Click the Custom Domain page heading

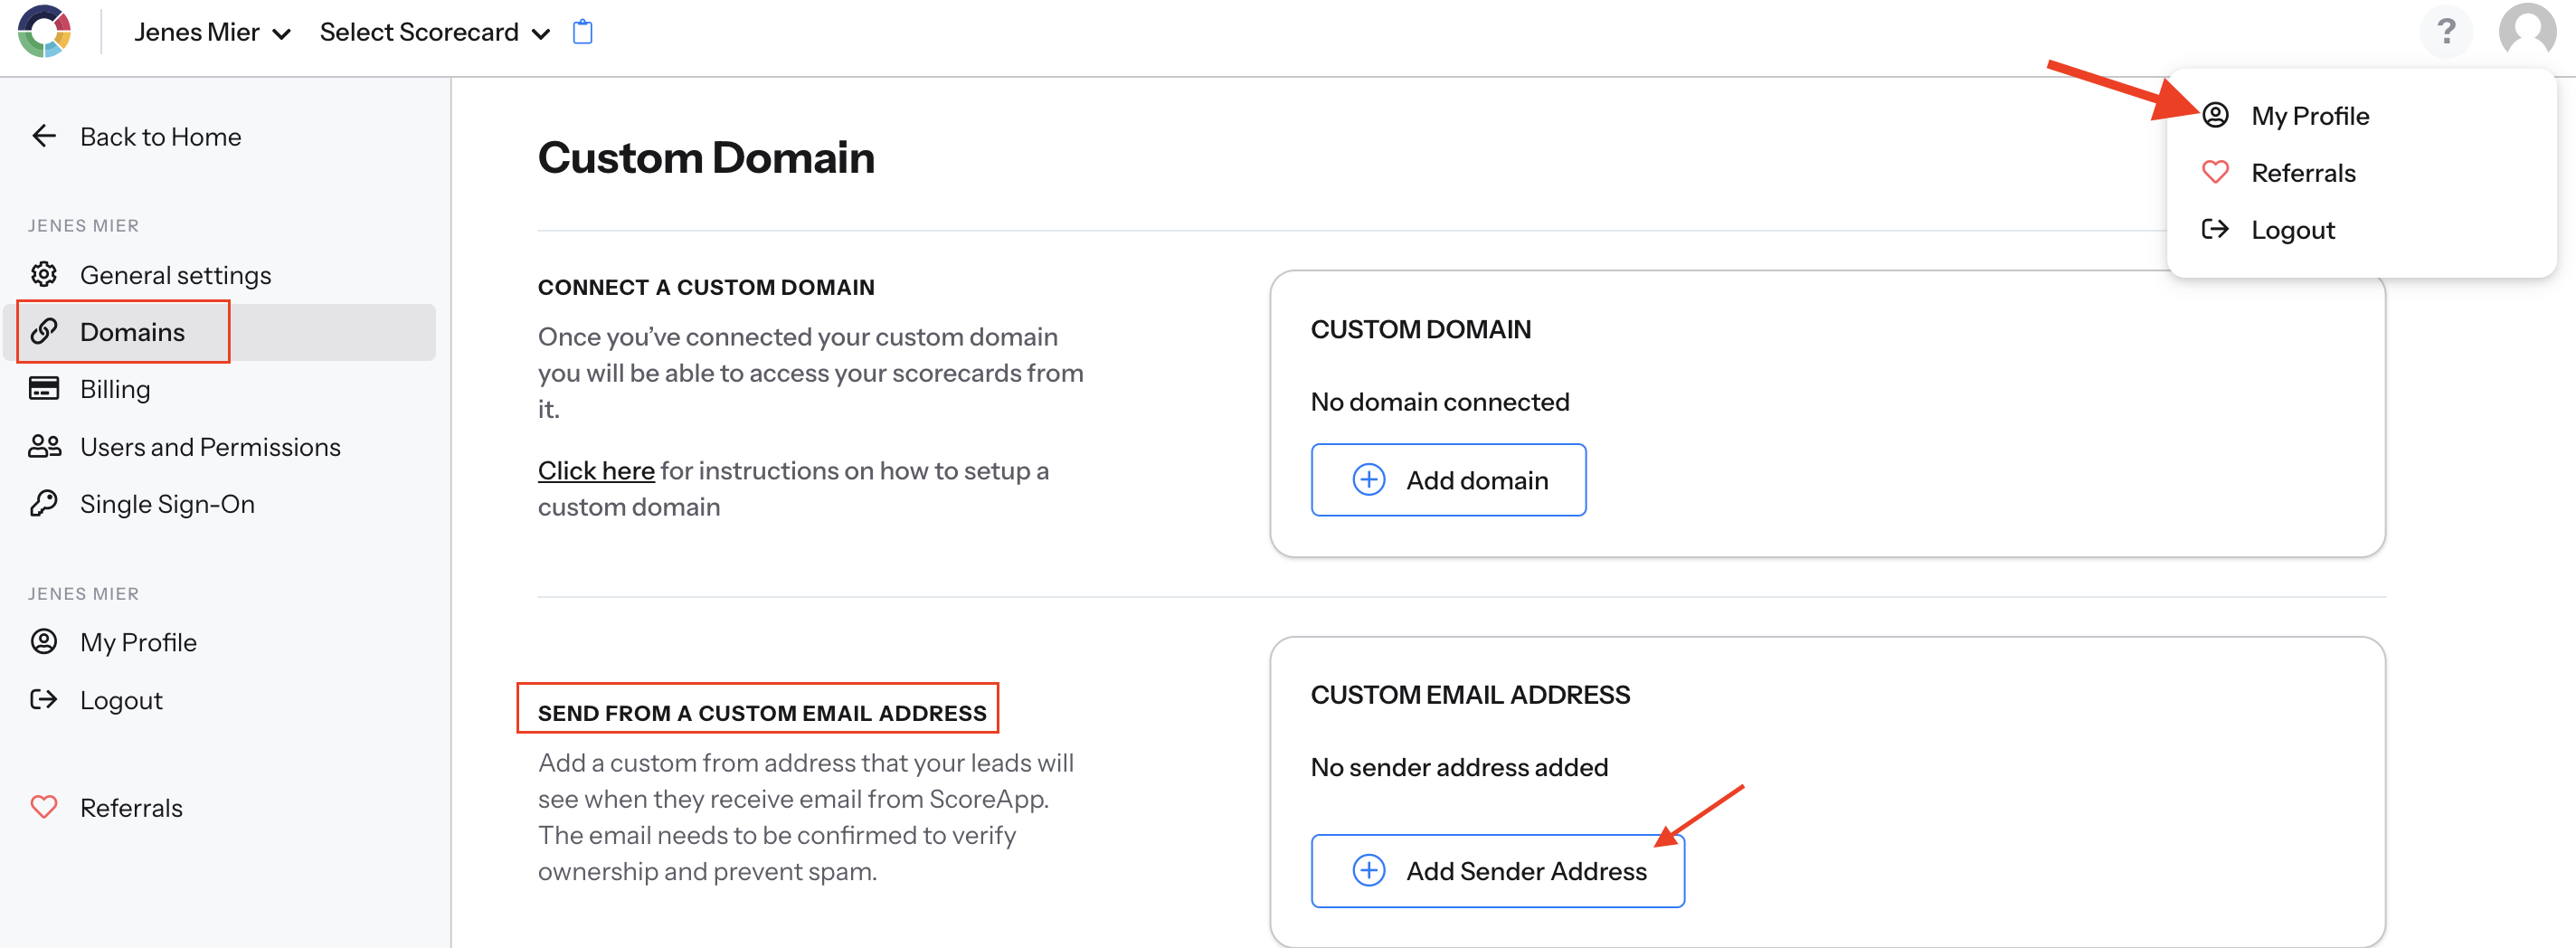[706, 158]
